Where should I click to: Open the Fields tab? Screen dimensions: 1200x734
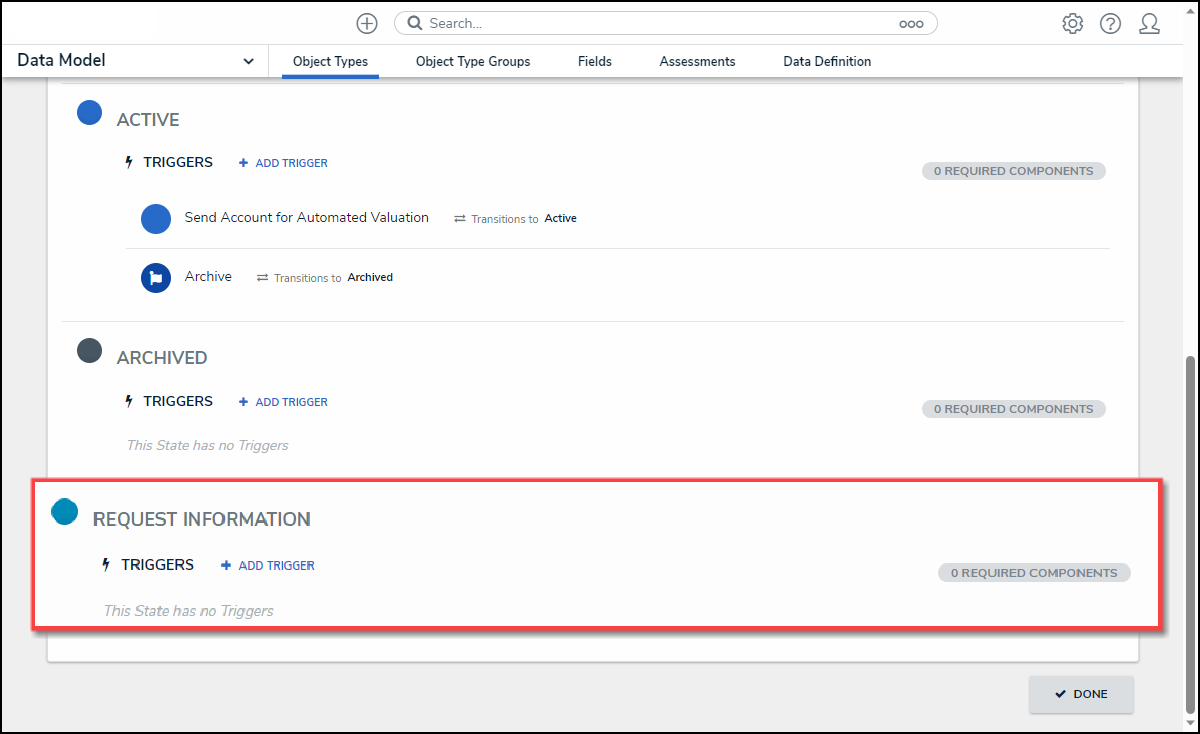(595, 62)
